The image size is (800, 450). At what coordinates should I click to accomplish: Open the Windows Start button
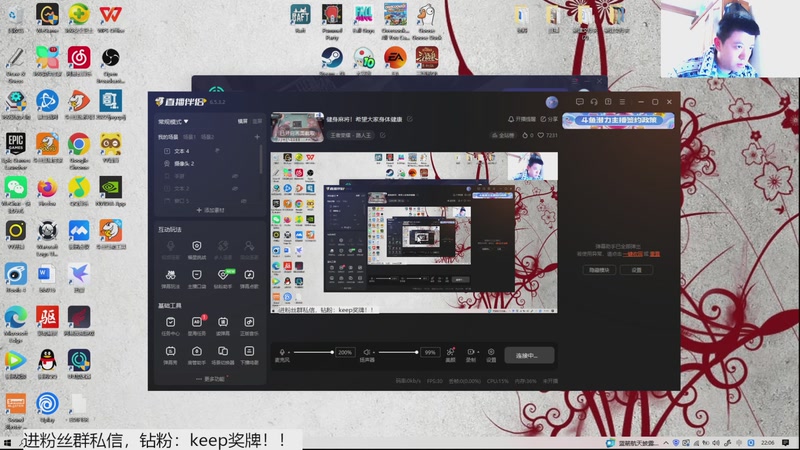pyautogui.click(x=7, y=443)
